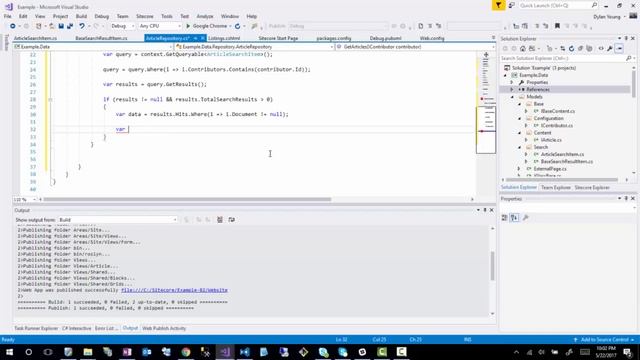Click the editor horizontal scrollbar
The image size is (640, 360).
tap(187, 200)
